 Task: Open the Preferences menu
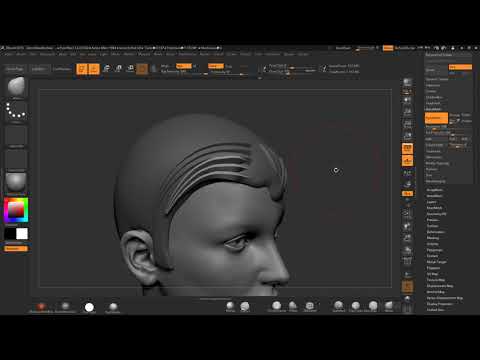tap(188, 54)
